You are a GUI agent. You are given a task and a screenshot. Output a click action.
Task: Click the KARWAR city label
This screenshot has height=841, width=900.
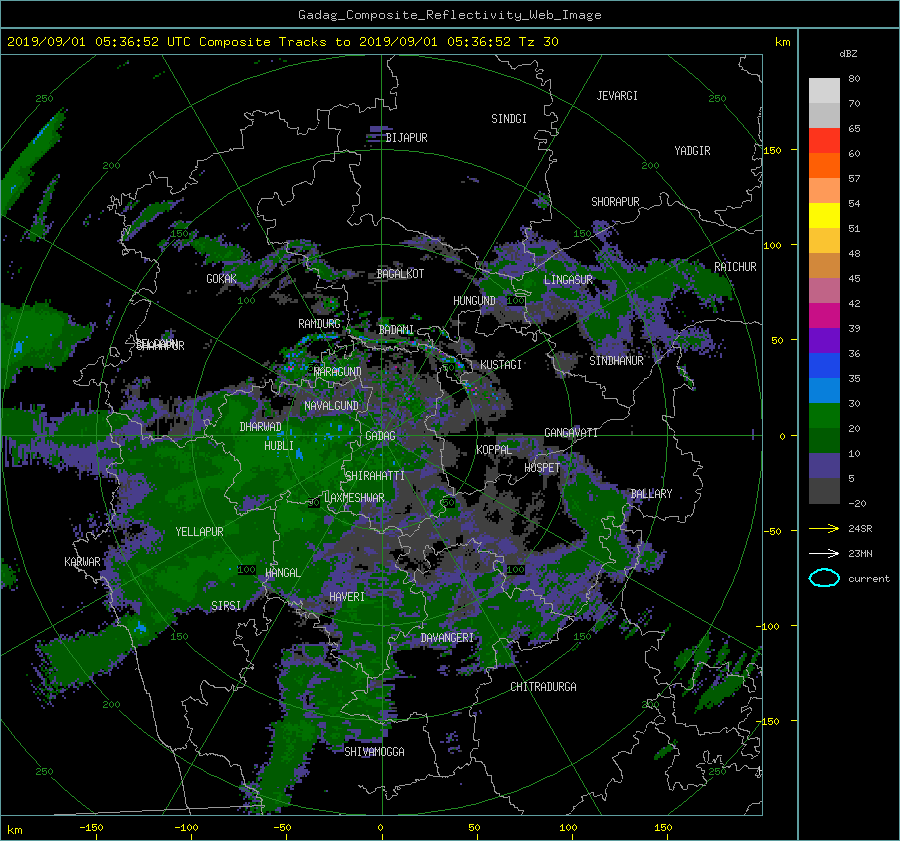click(82, 562)
